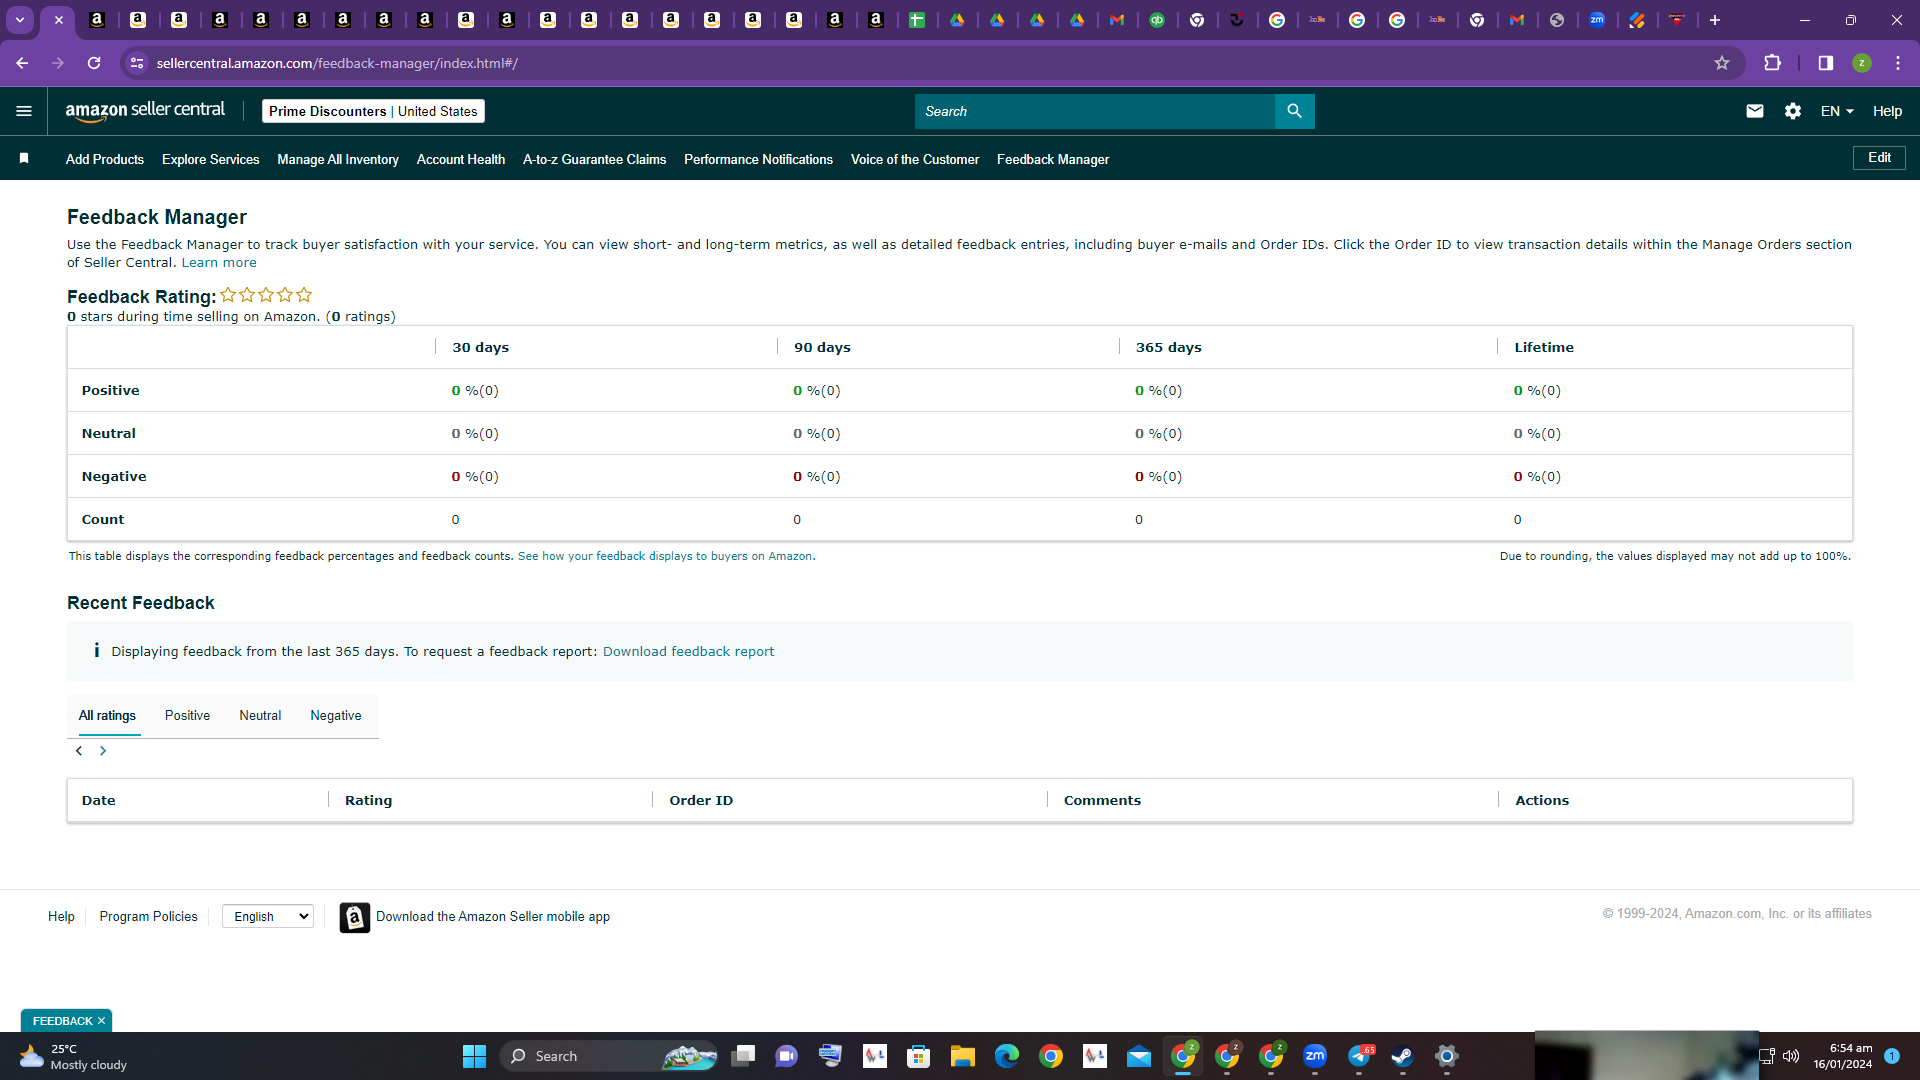Click the Actions column header

(1542, 801)
